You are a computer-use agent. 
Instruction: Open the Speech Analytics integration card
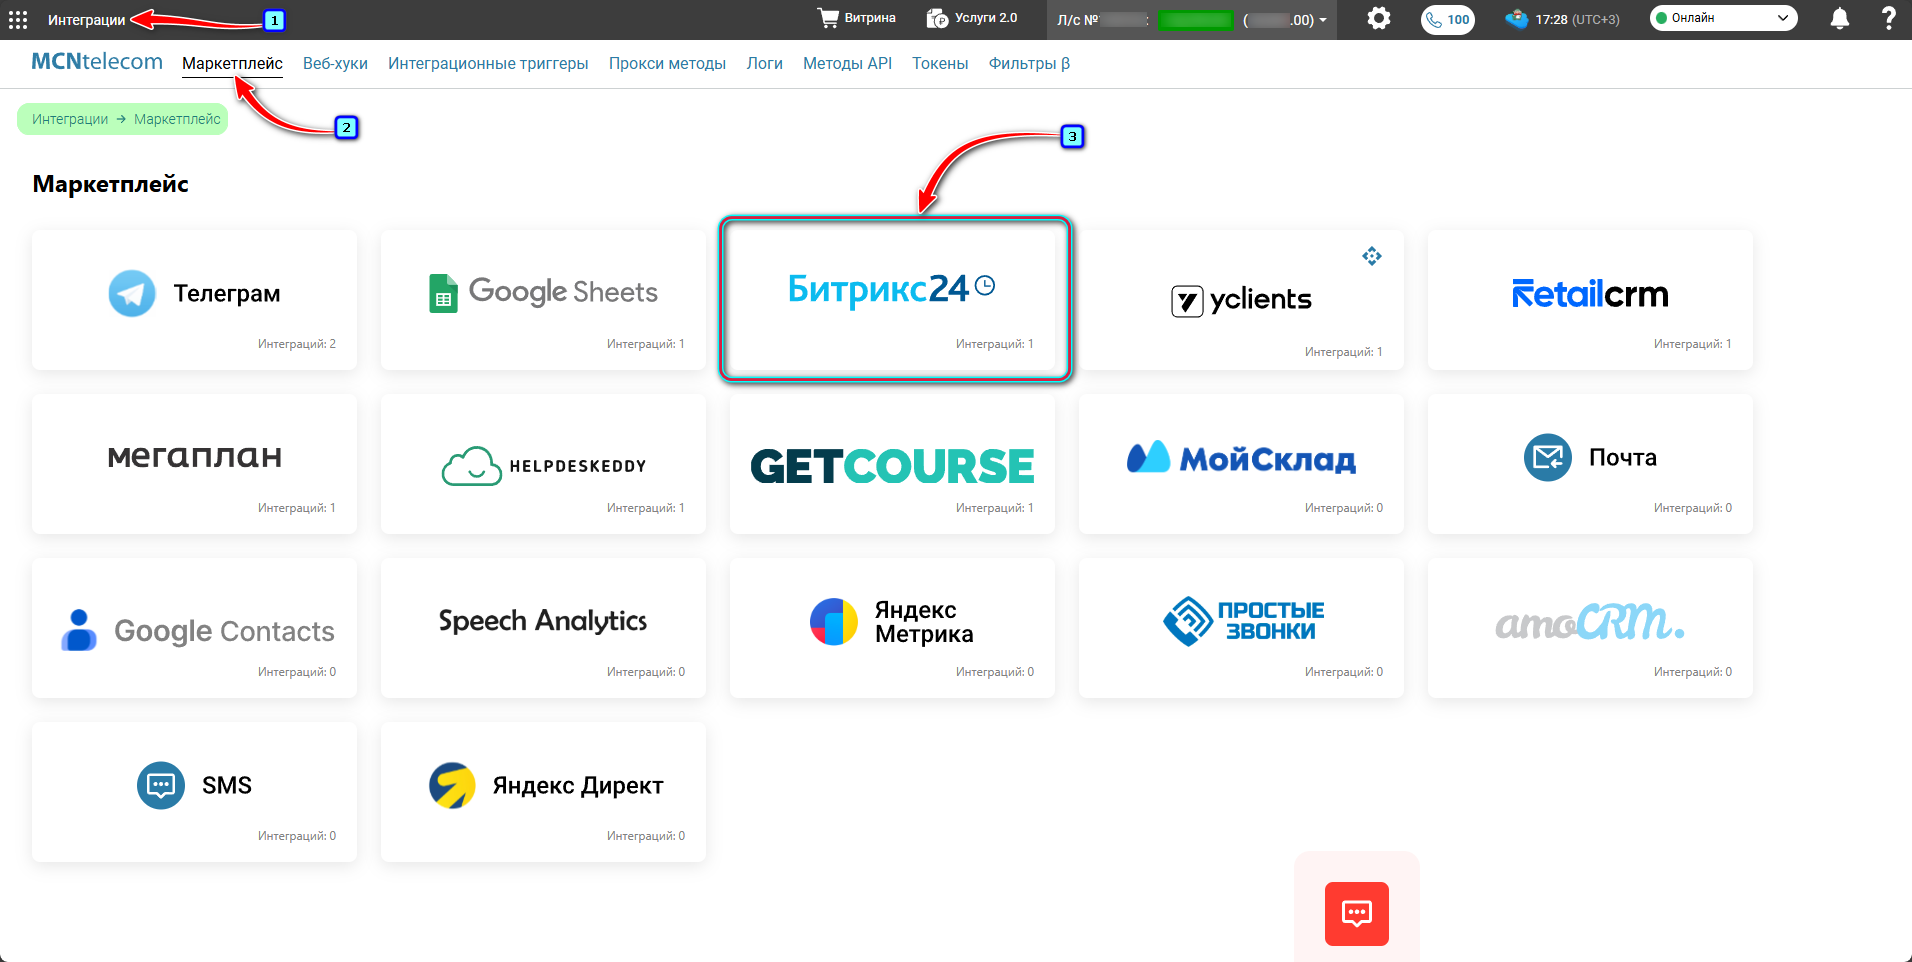[543, 628]
